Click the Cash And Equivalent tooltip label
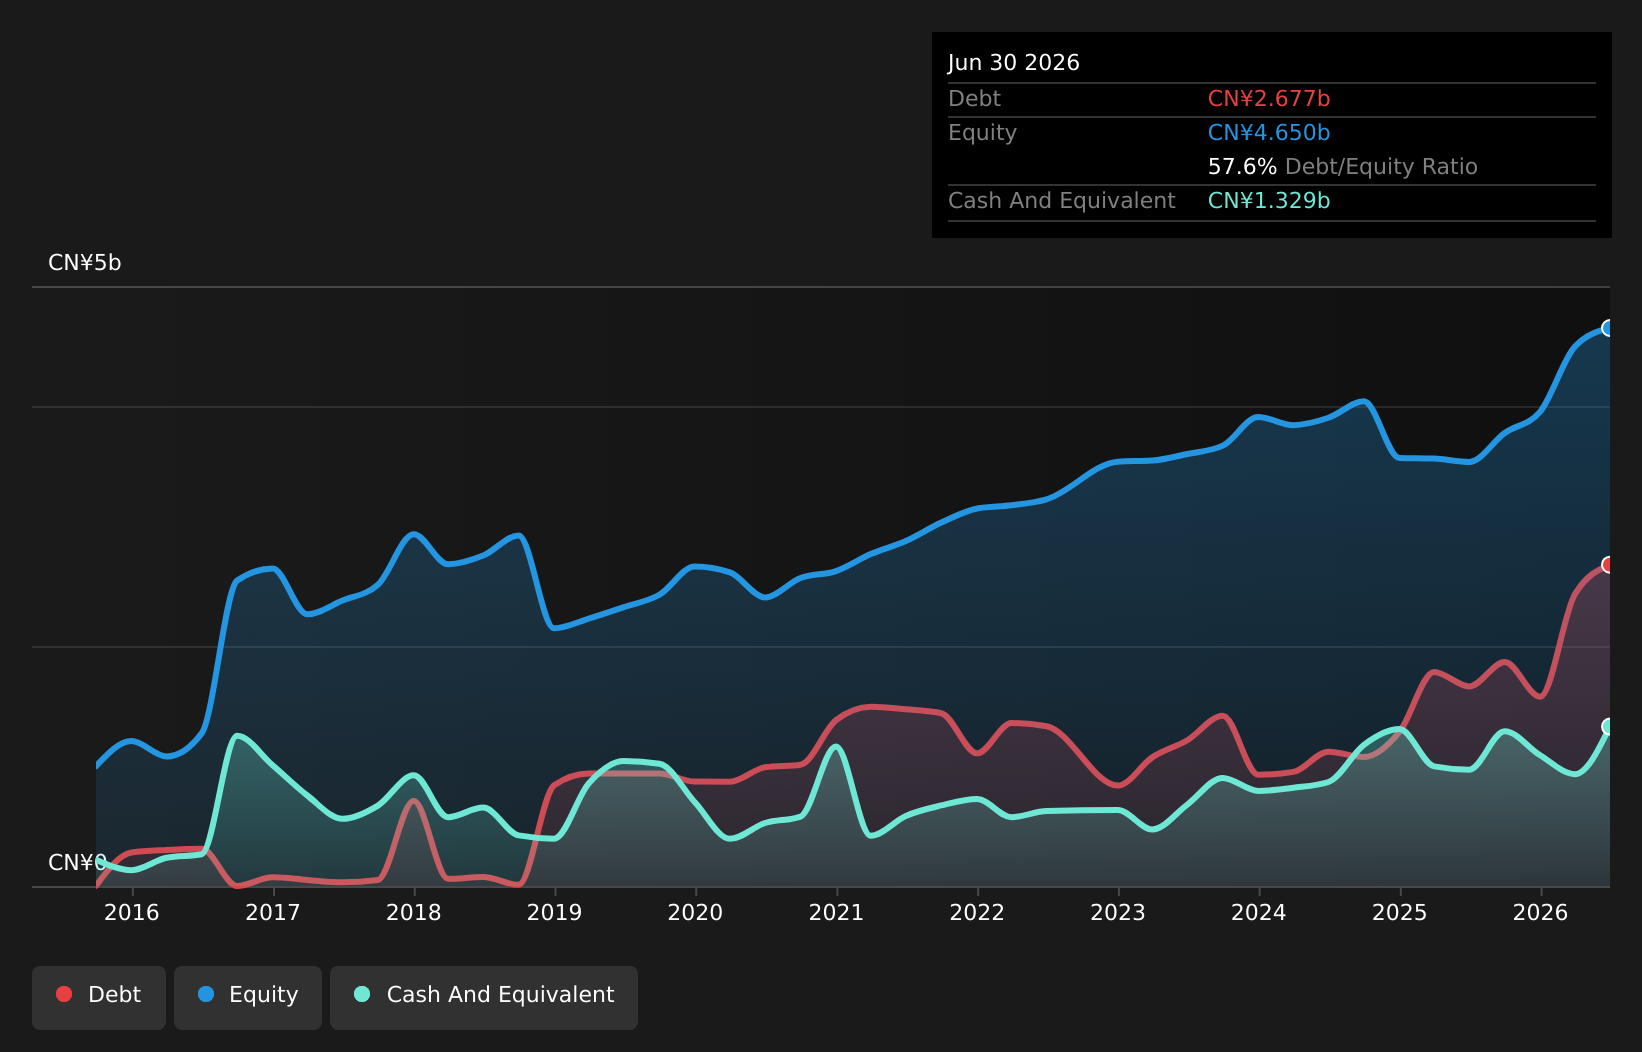Screen dimensions: 1642x1052 pyautogui.click(x=1062, y=201)
